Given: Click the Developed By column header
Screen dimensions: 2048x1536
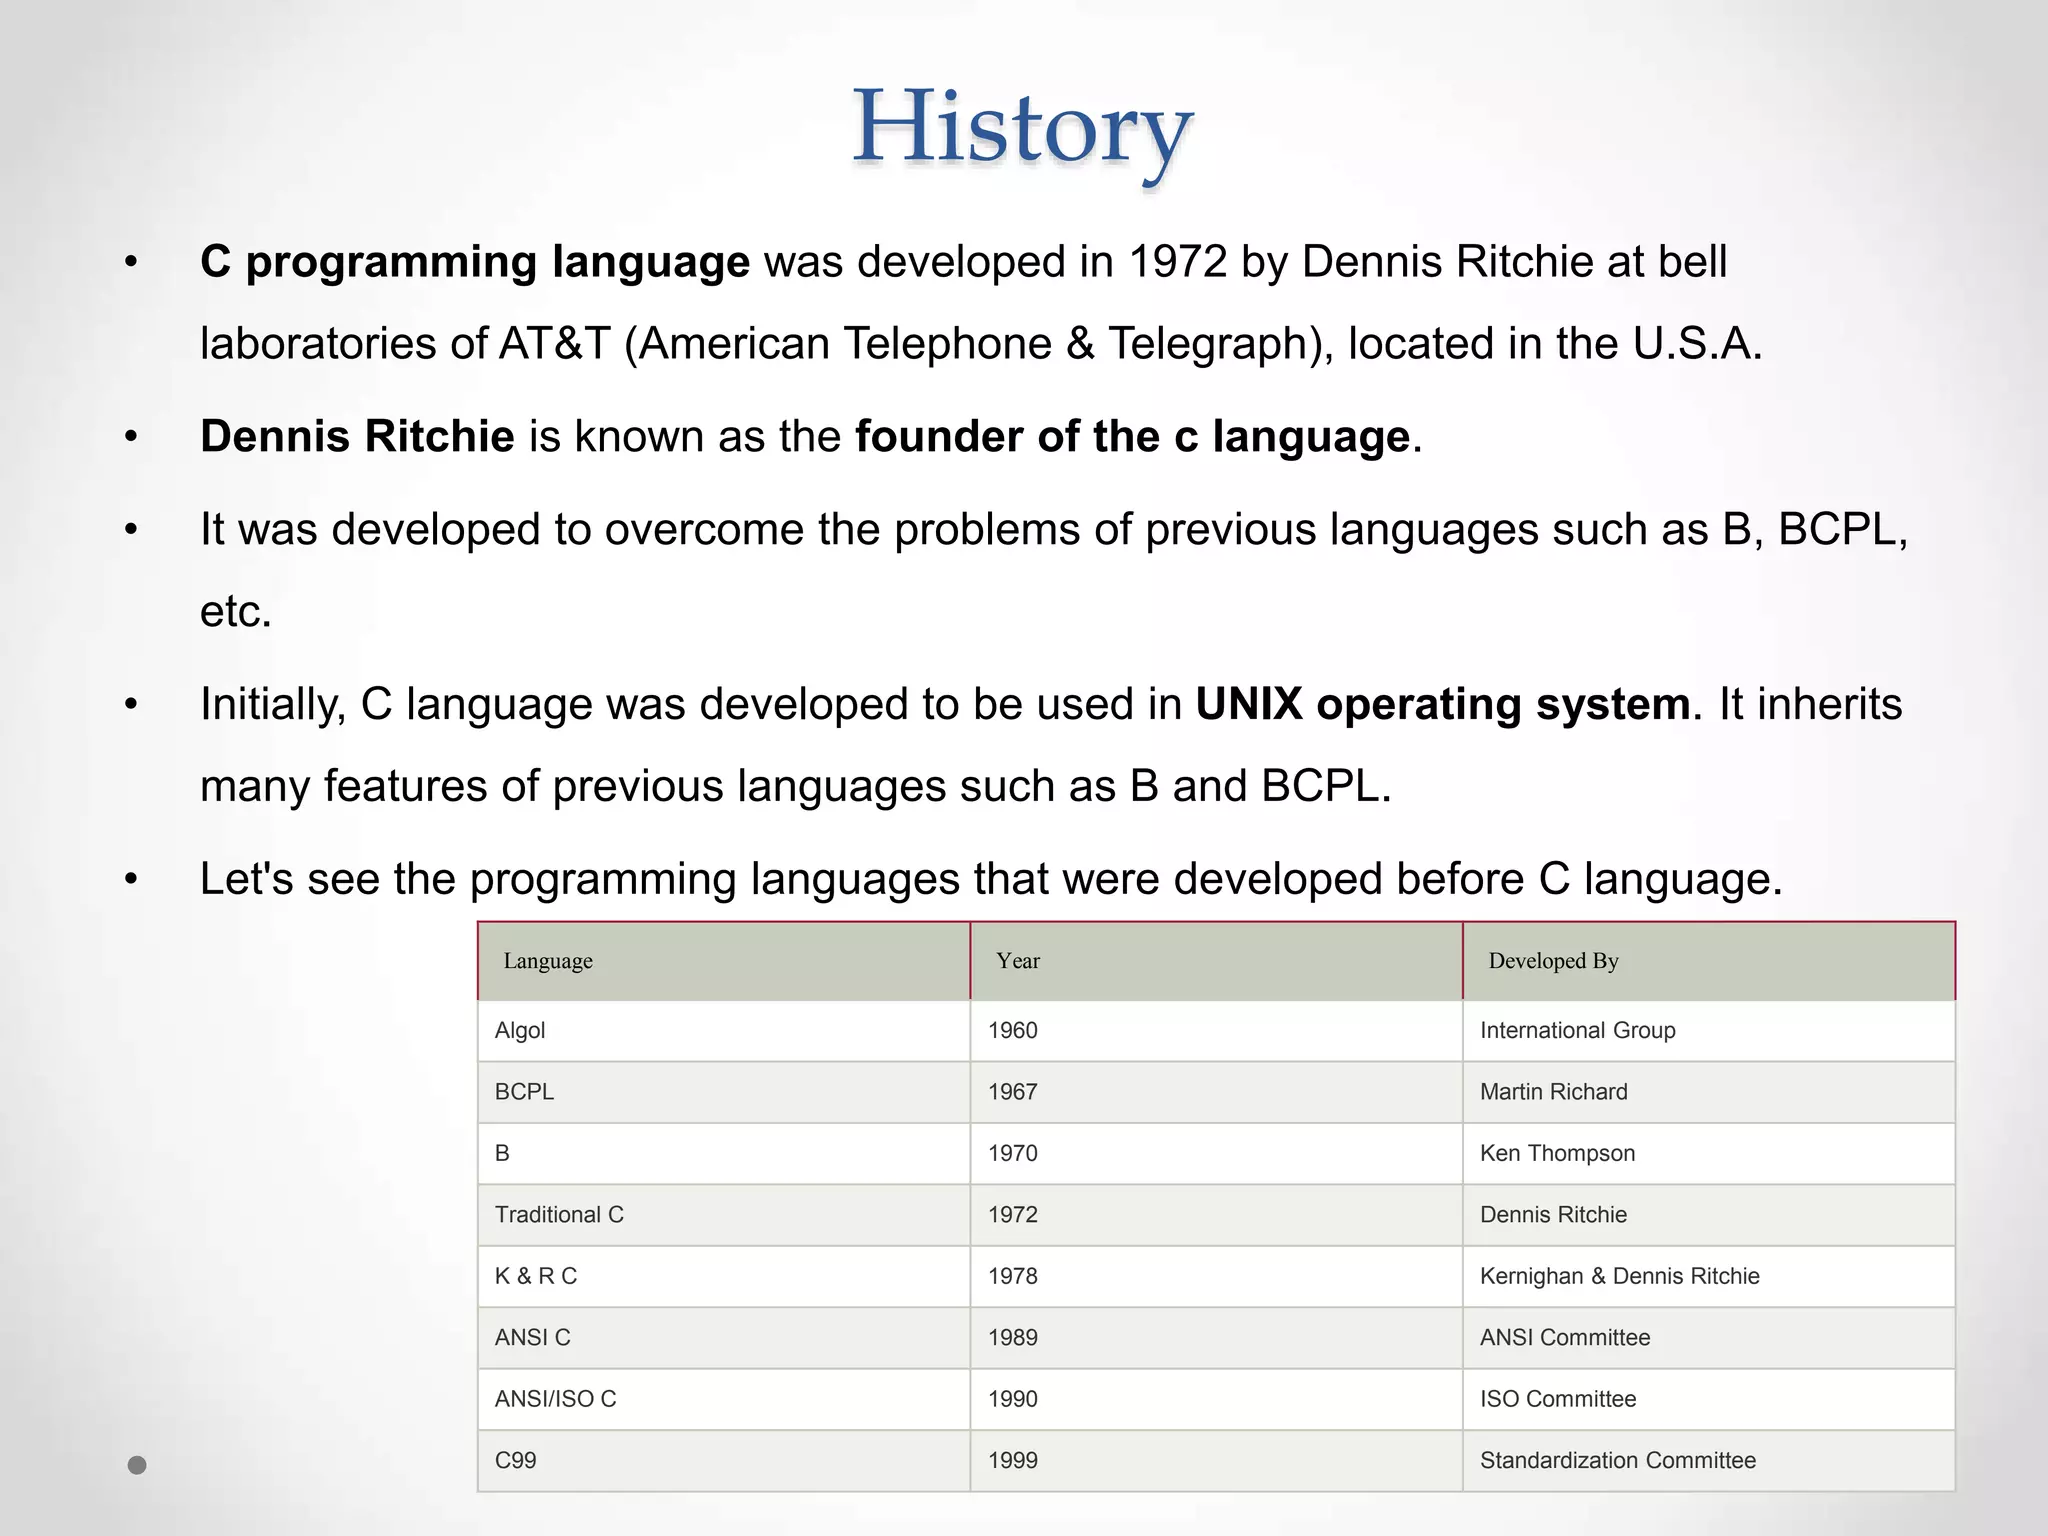Looking at the screenshot, I should click(x=1553, y=961).
